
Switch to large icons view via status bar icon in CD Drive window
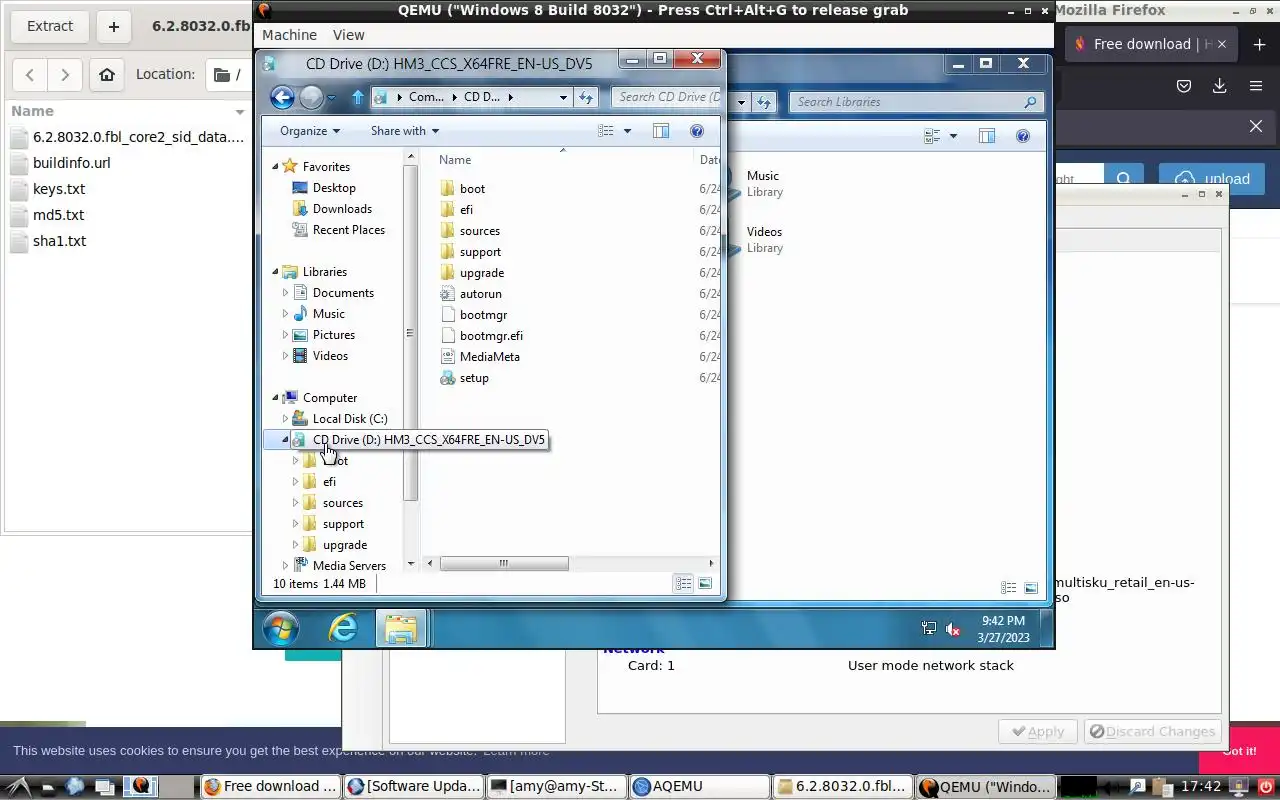click(x=705, y=584)
